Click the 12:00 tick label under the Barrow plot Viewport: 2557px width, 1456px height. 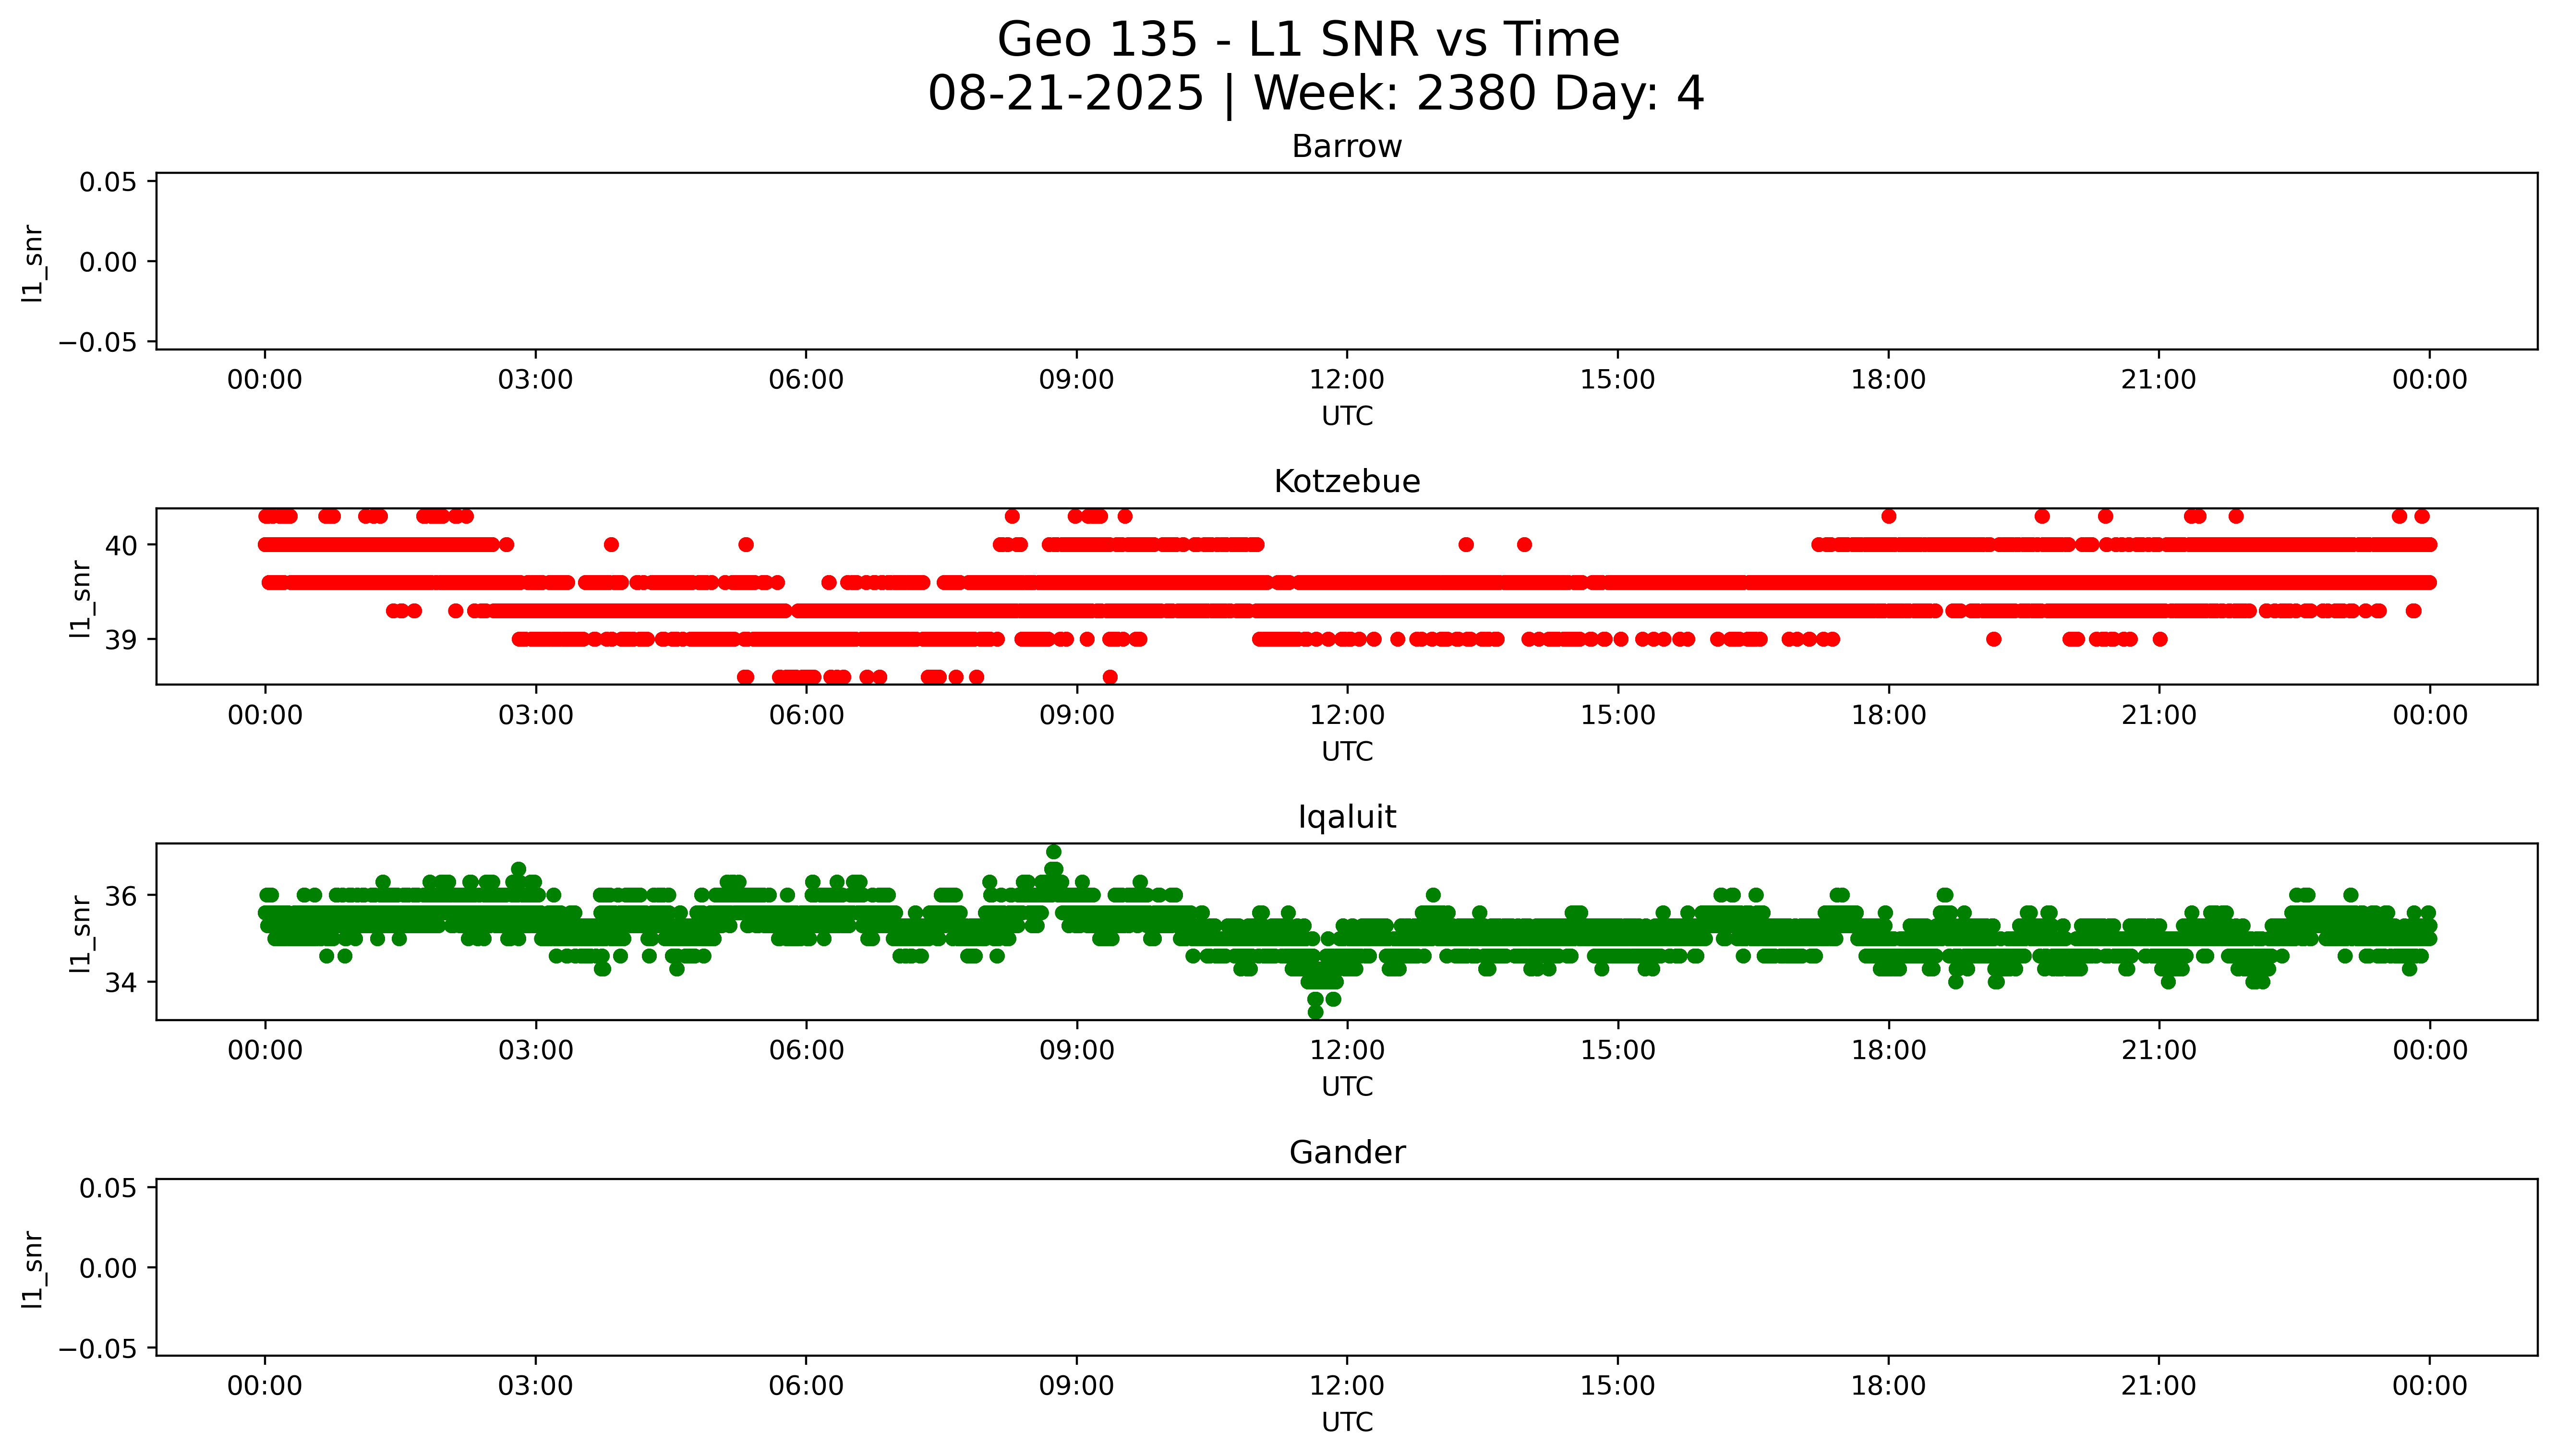click(1346, 380)
